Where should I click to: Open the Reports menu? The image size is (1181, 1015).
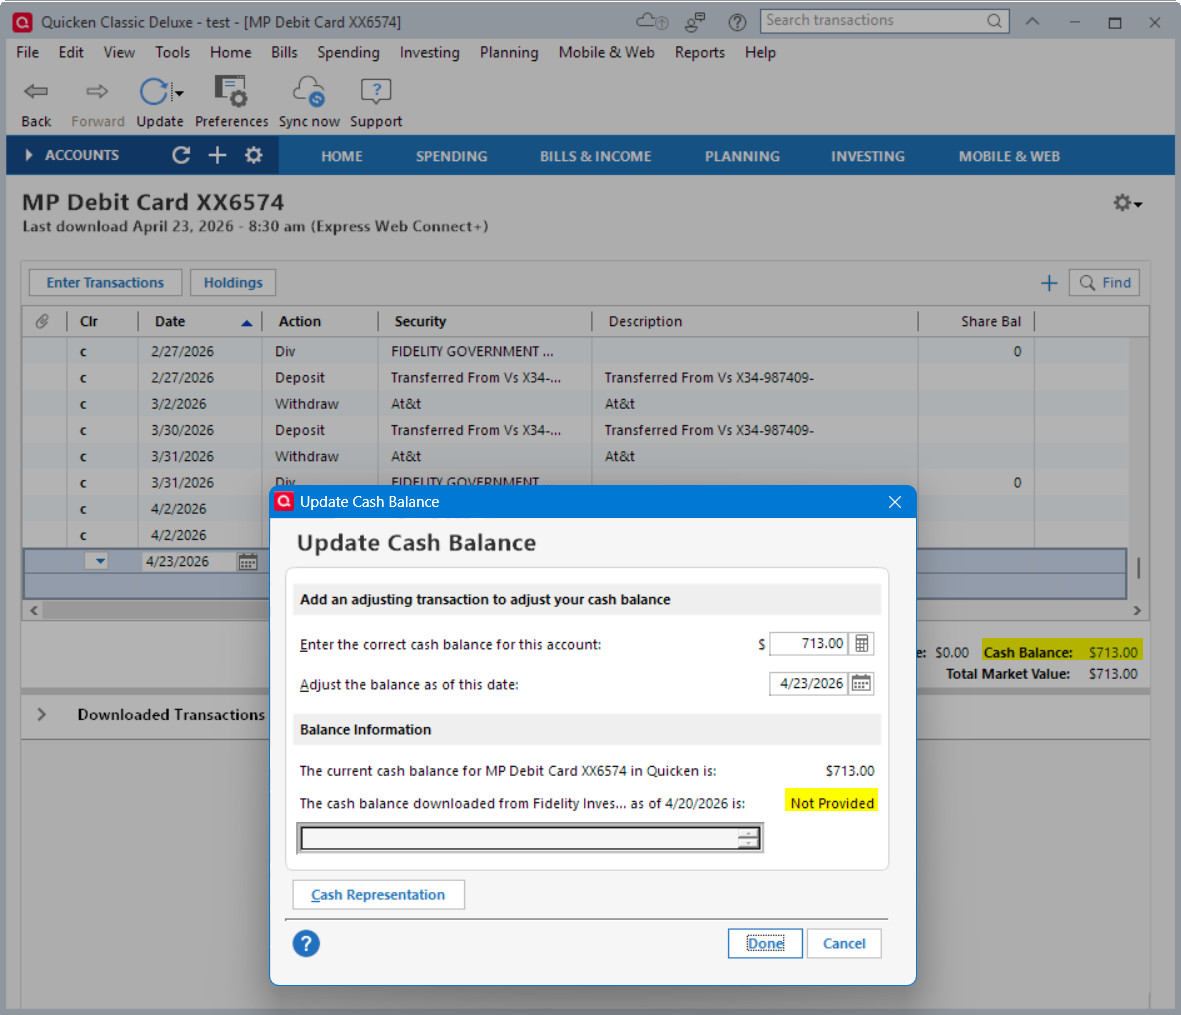click(700, 53)
